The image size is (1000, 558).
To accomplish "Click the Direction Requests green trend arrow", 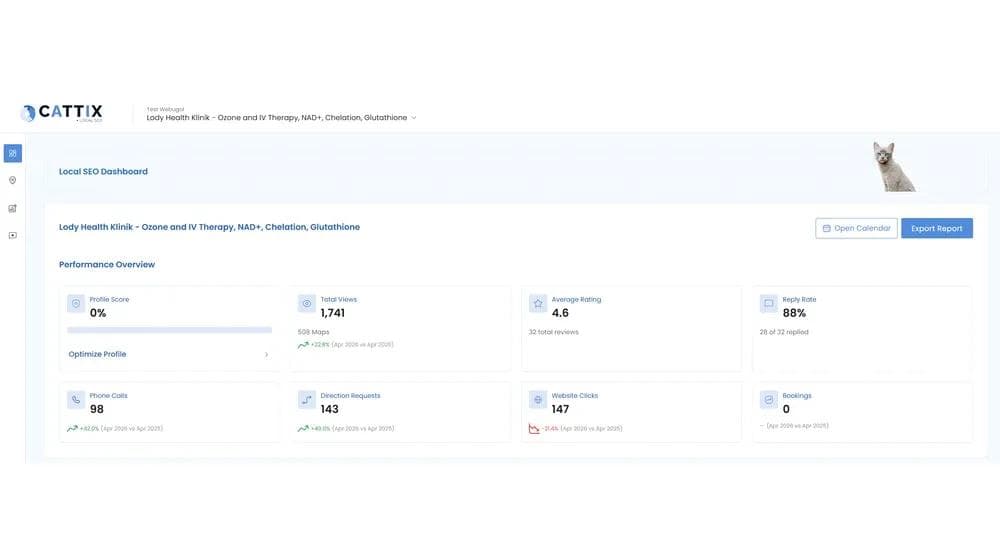I will click(303, 429).
